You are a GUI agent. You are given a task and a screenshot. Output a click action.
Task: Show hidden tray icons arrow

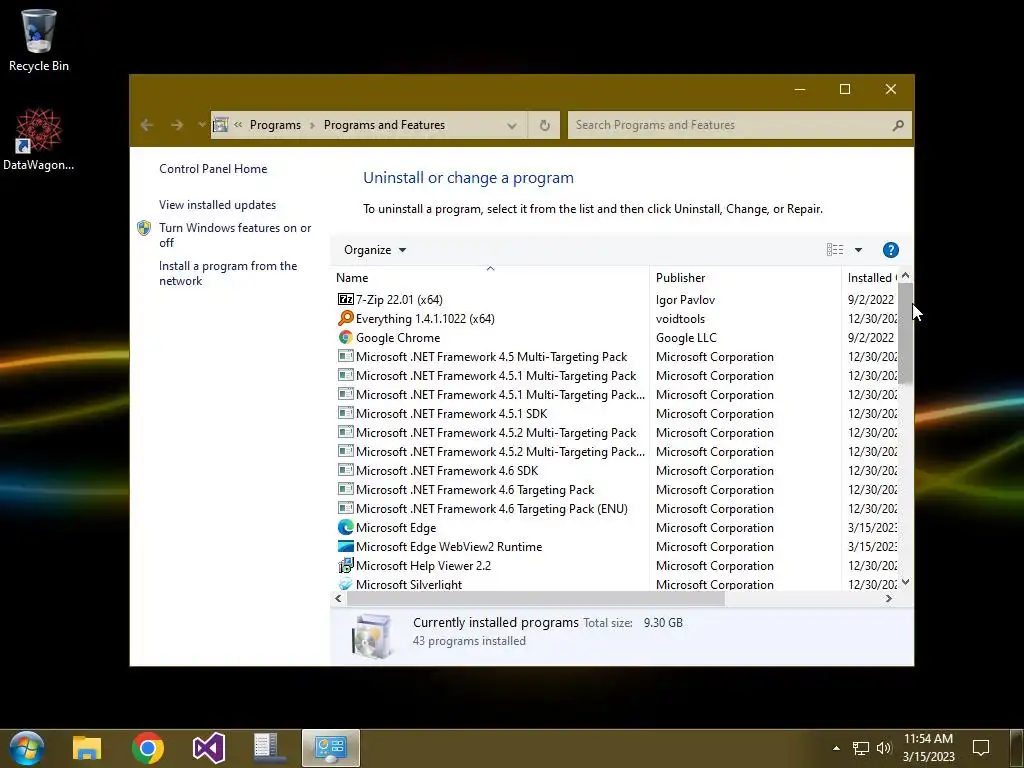[836, 748]
